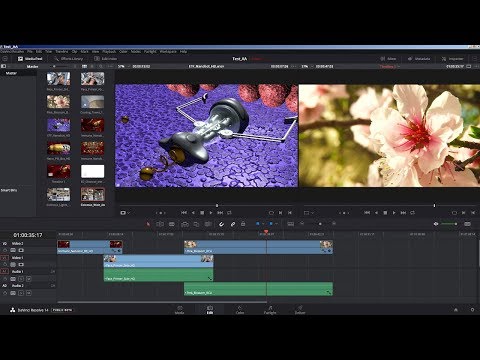
Task: Stop playback in the timeline viewer
Action: pyautogui.click(x=385, y=212)
